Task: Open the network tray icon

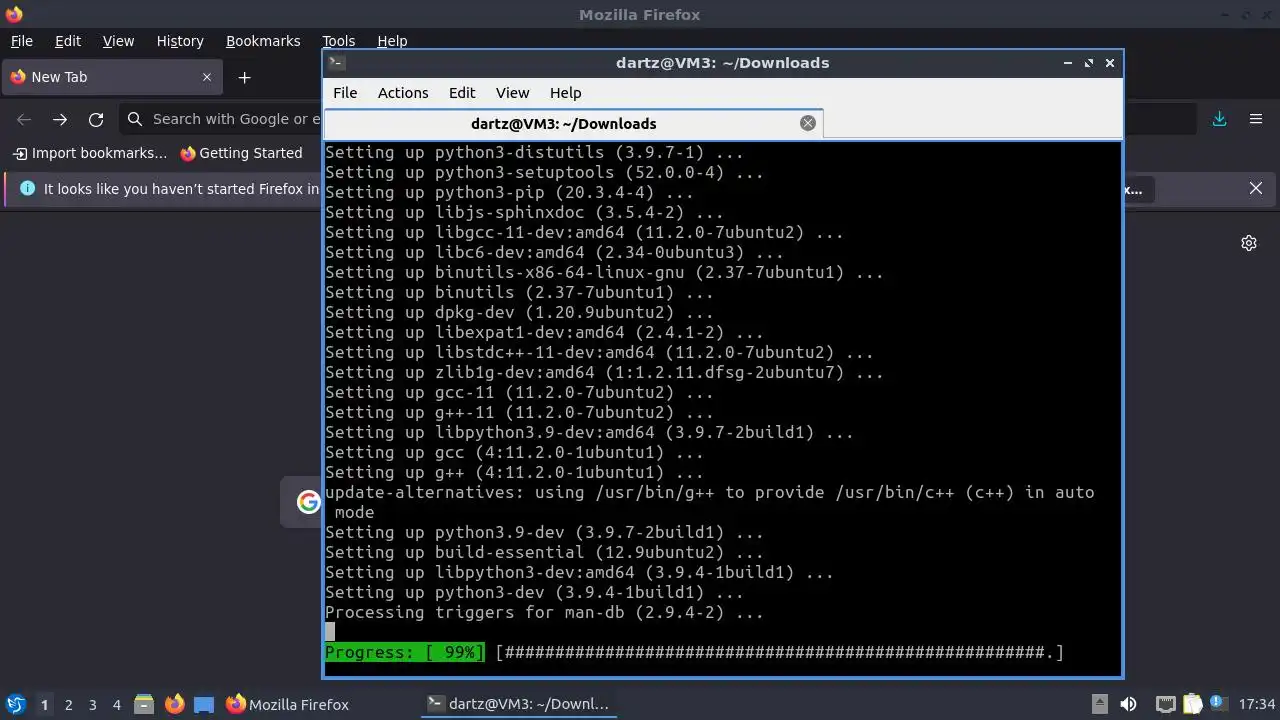Action: (1166, 704)
